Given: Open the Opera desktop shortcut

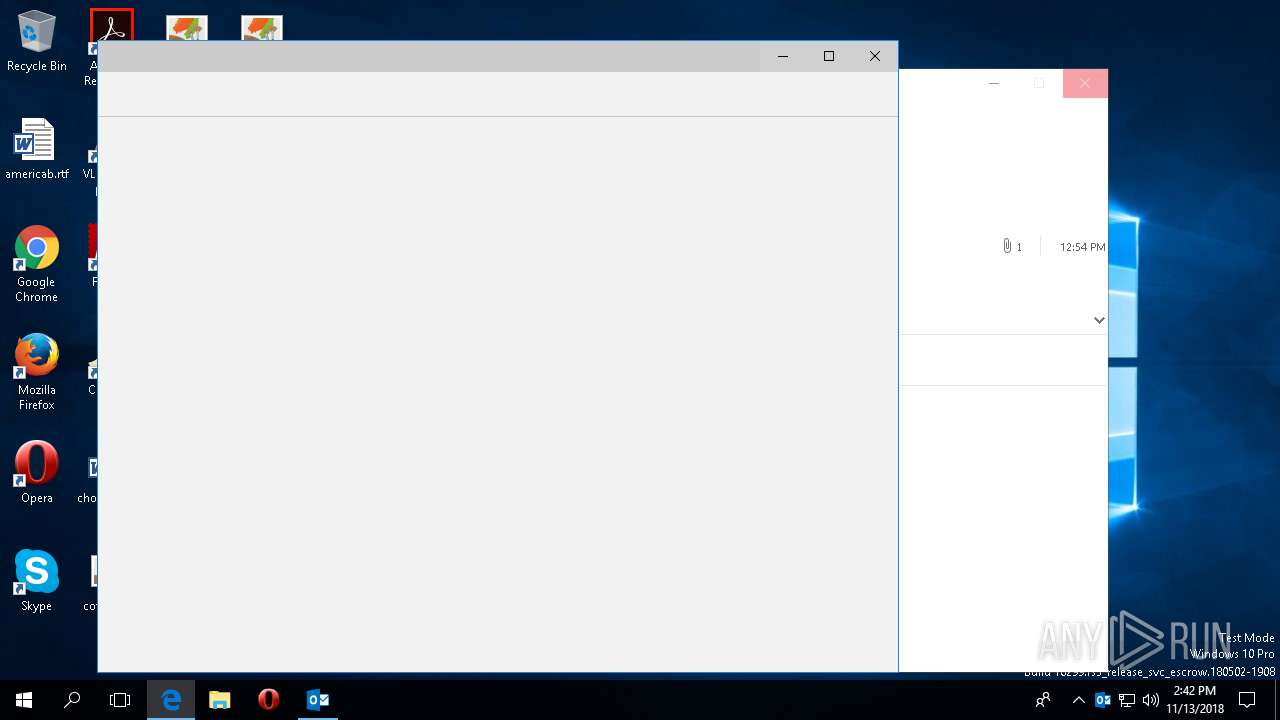Looking at the screenshot, I should [x=36, y=472].
